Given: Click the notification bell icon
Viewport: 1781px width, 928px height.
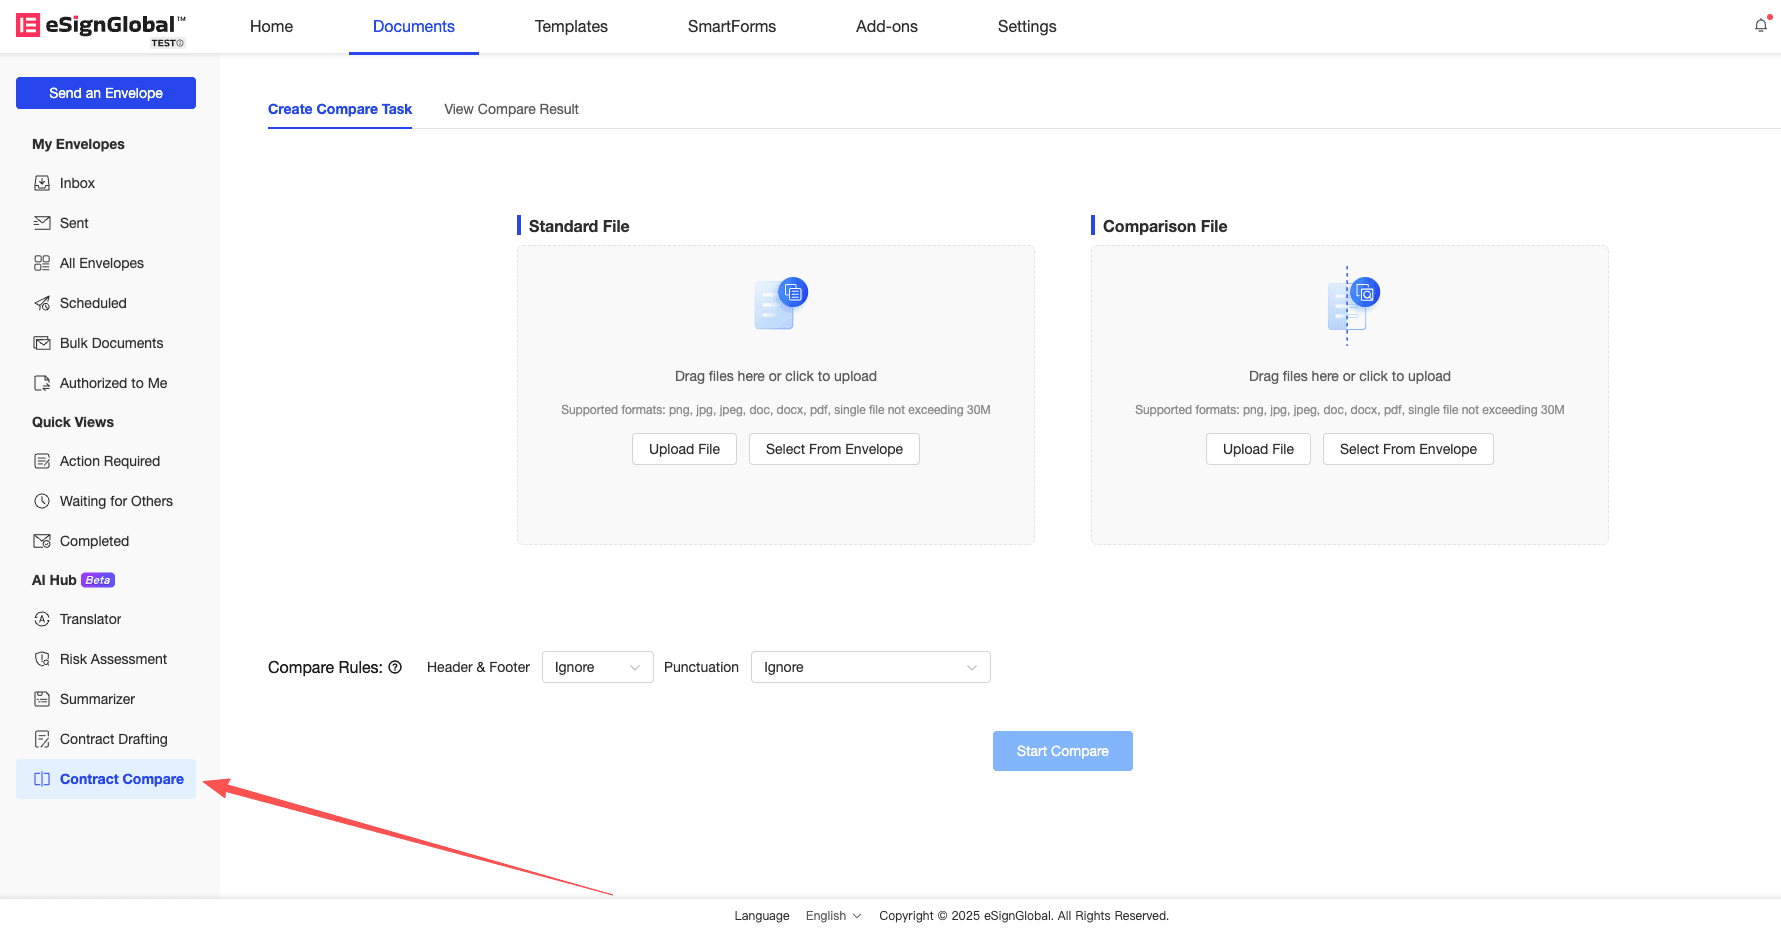Looking at the screenshot, I should click(x=1760, y=26).
